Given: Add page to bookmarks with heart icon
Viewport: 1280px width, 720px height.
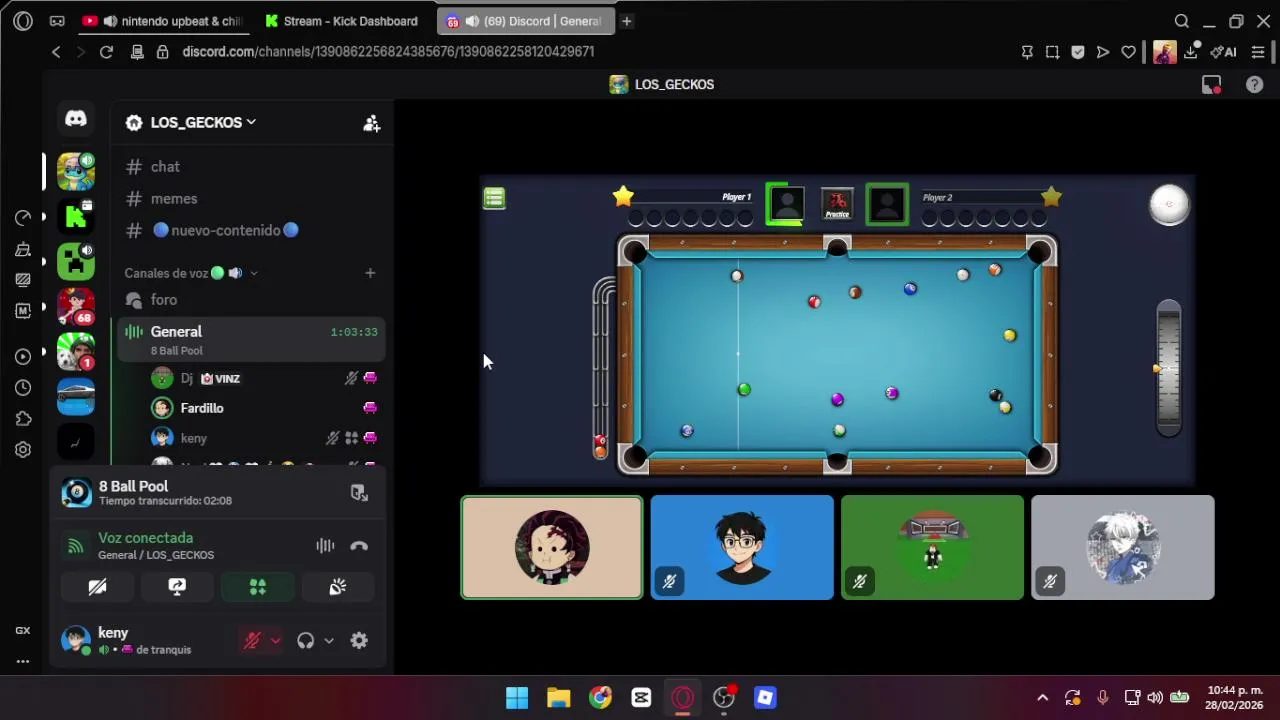Looking at the screenshot, I should [x=1128, y=52].
